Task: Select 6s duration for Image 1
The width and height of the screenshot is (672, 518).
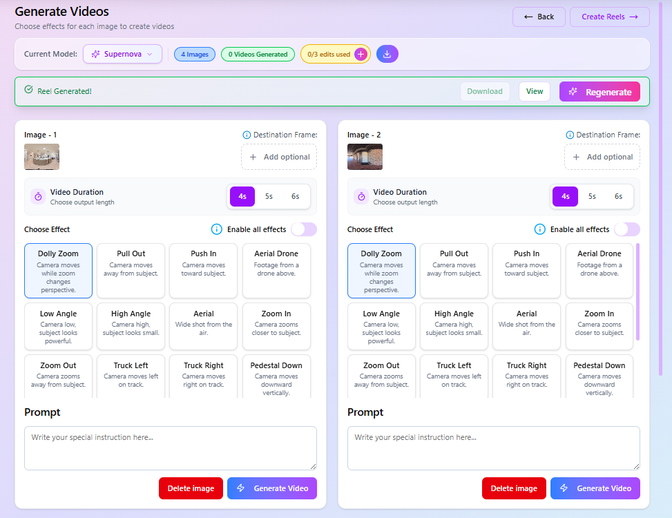Action: (x=295, y=196)
